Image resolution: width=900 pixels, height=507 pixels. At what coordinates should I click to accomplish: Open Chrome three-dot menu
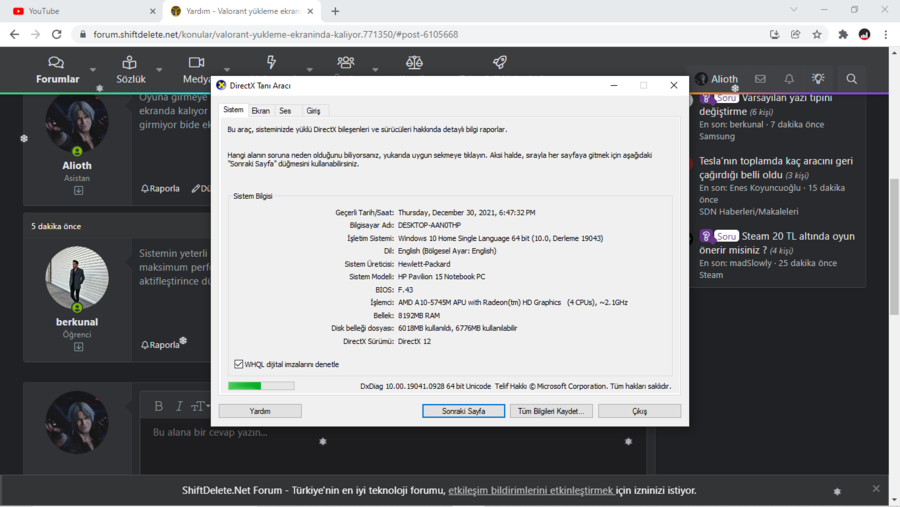pos(886,34)
